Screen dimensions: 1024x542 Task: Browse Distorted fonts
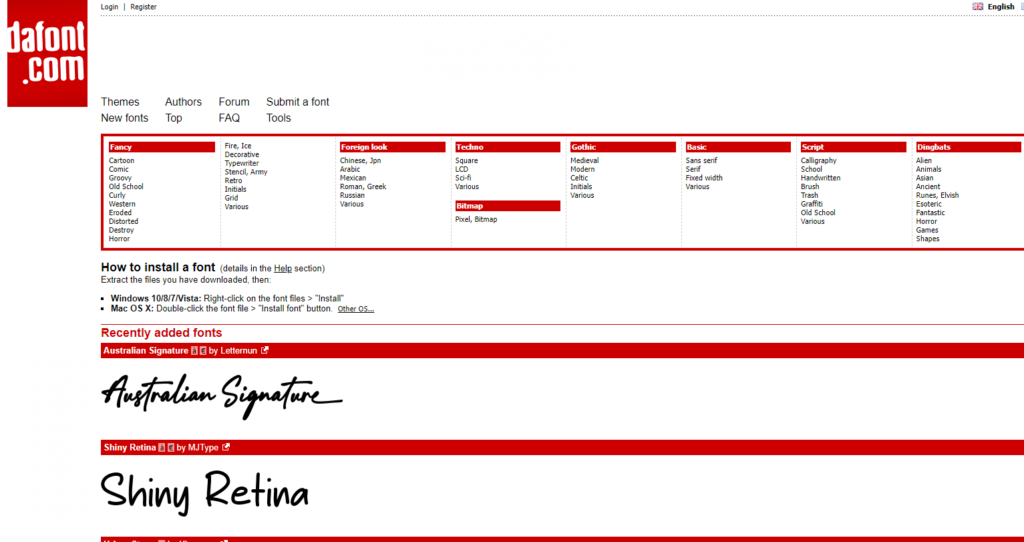[x=123, y=221]
